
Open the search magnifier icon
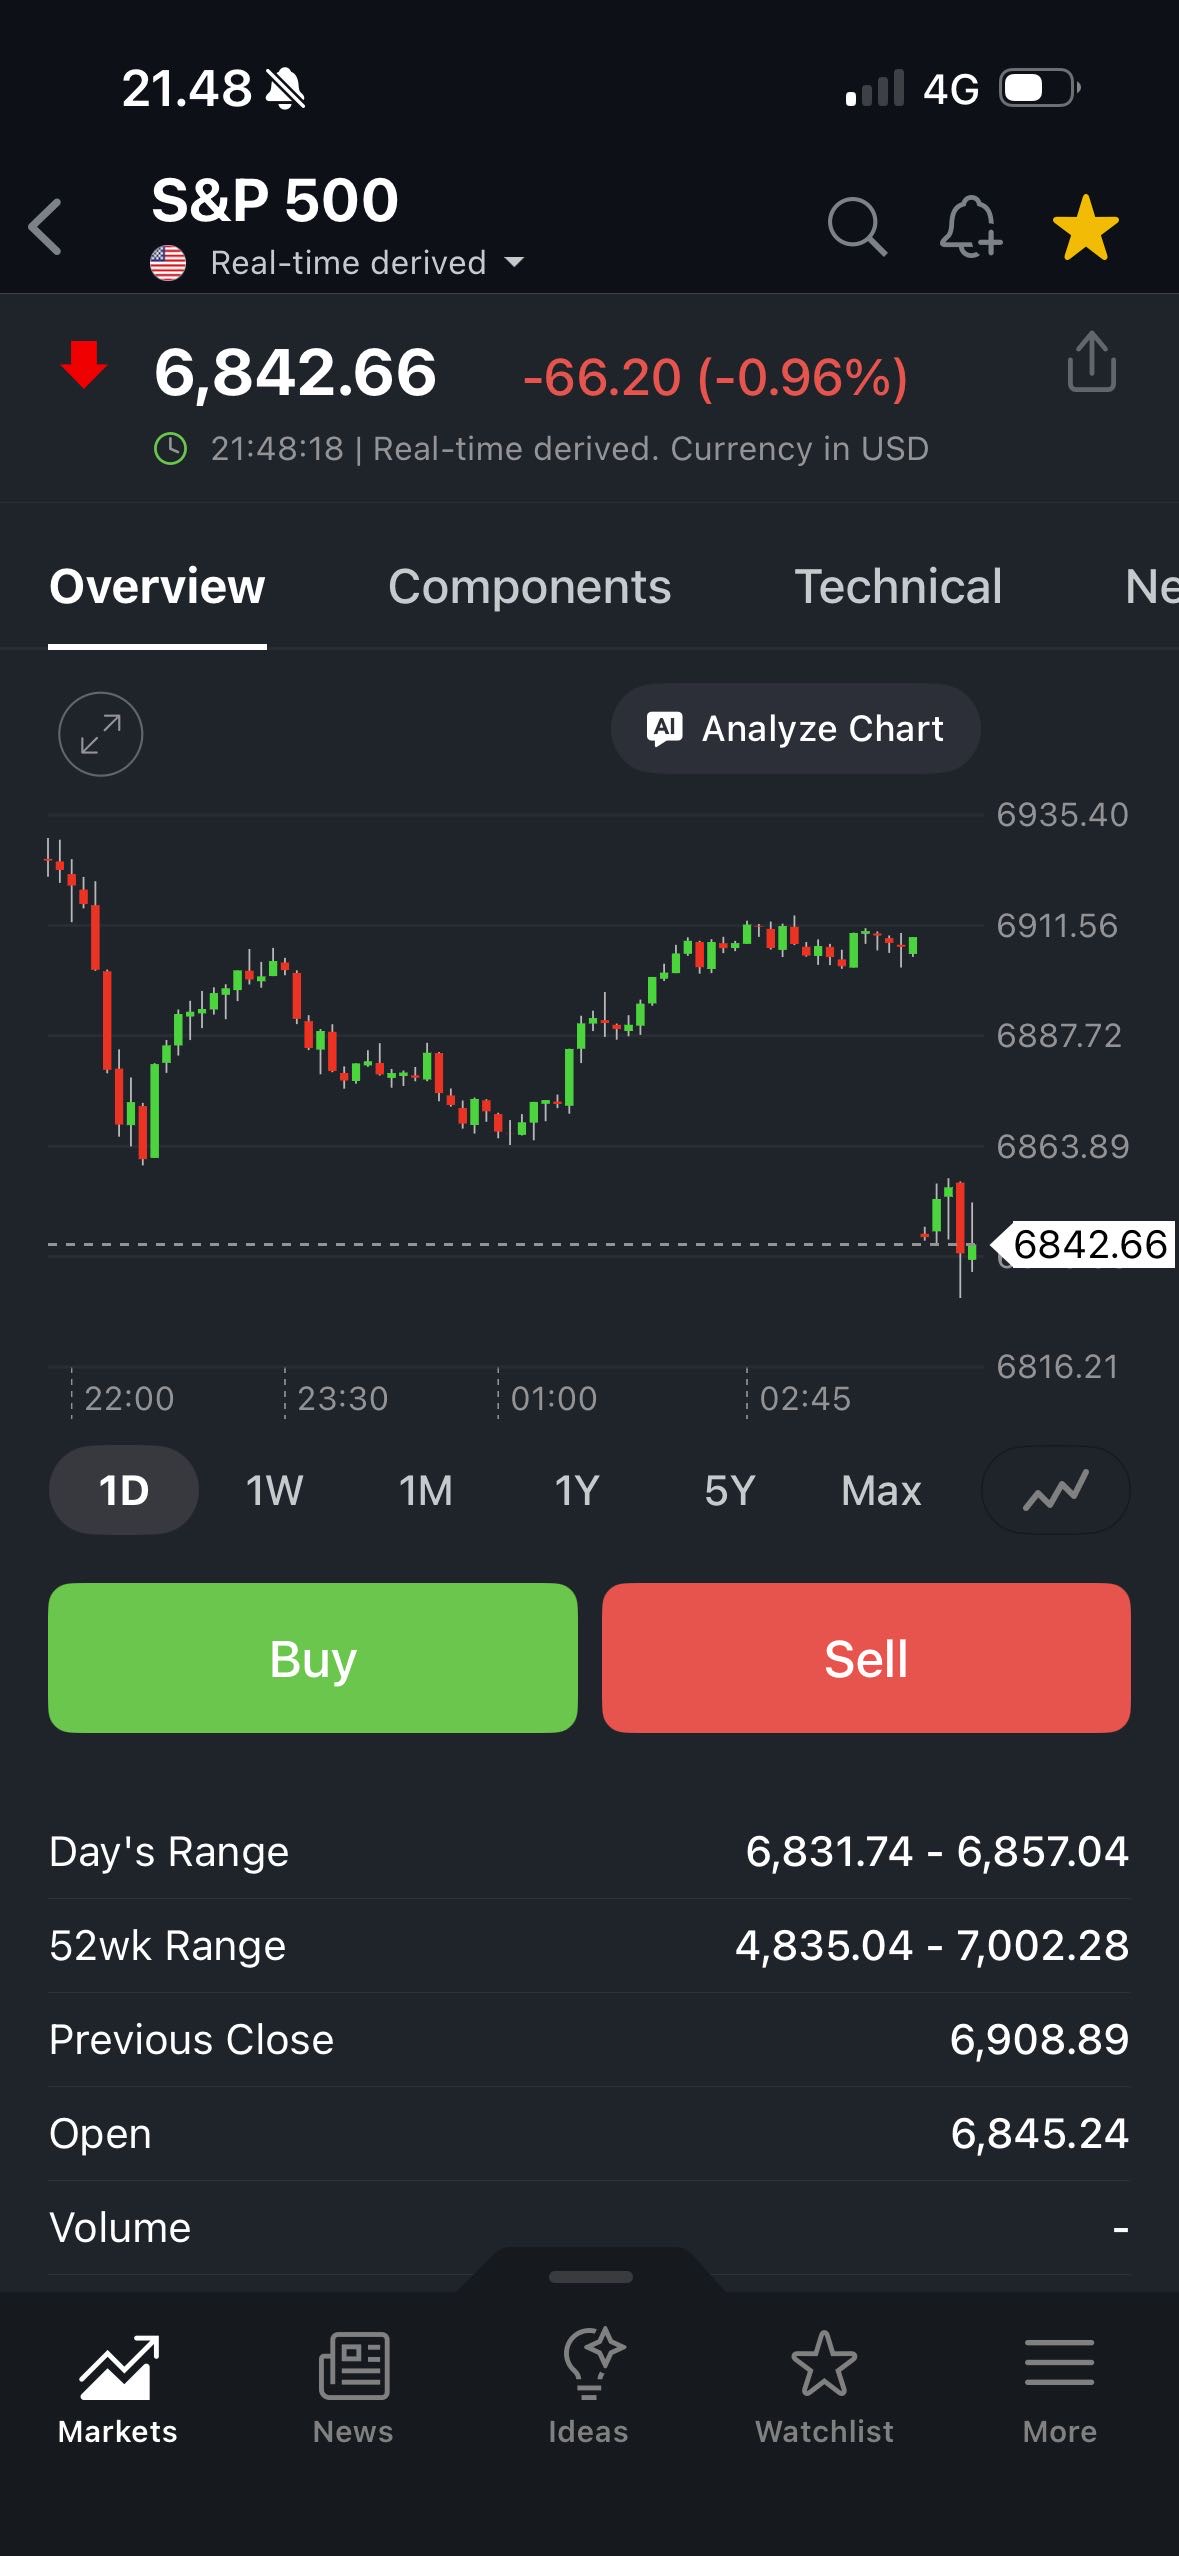click(857, 227)
